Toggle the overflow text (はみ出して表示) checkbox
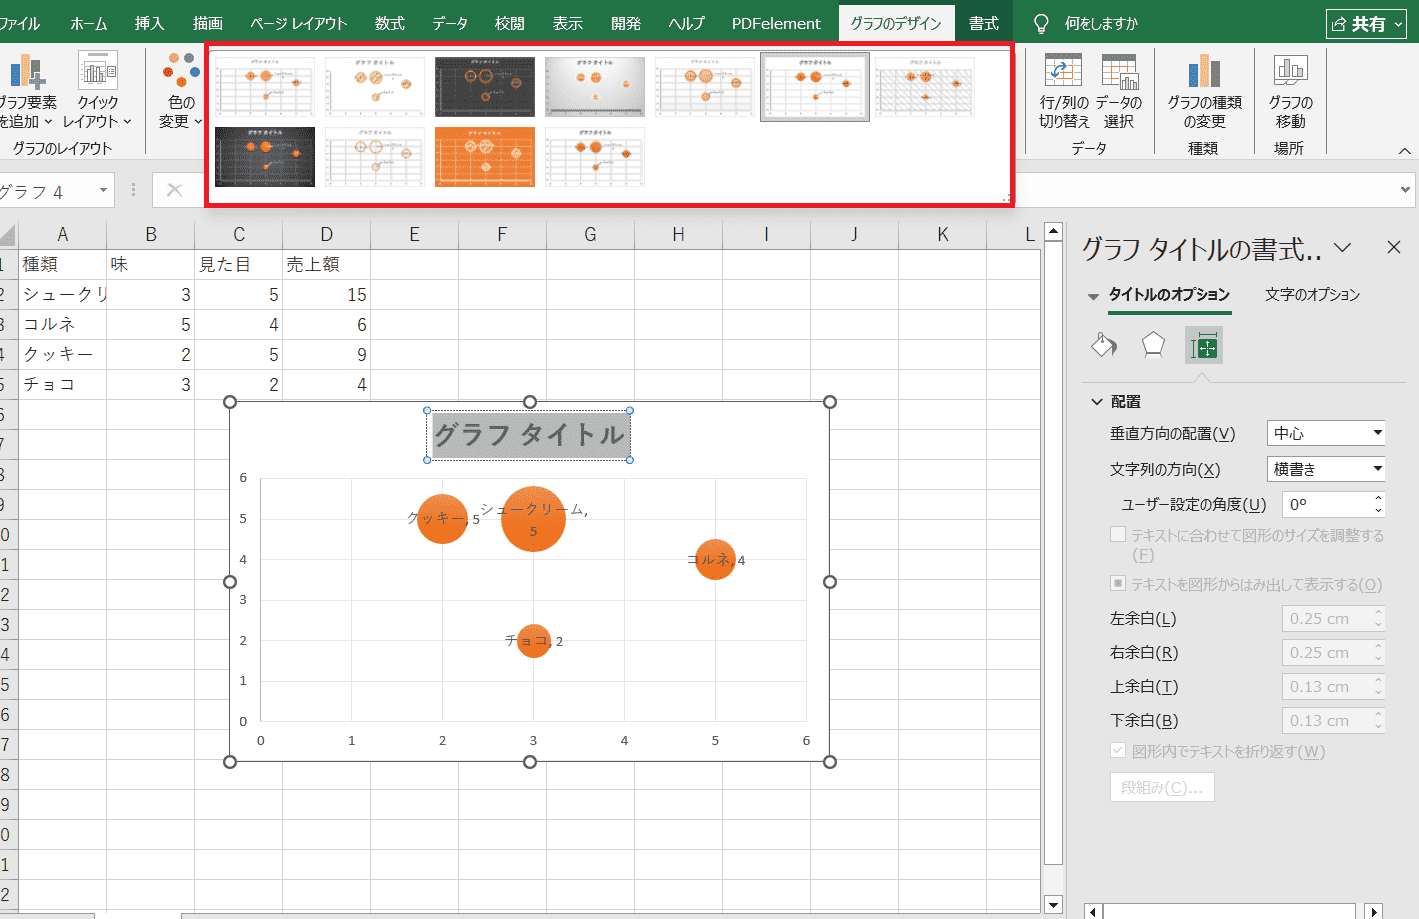The image size is (1419, 919). [x=1118, y=584]
